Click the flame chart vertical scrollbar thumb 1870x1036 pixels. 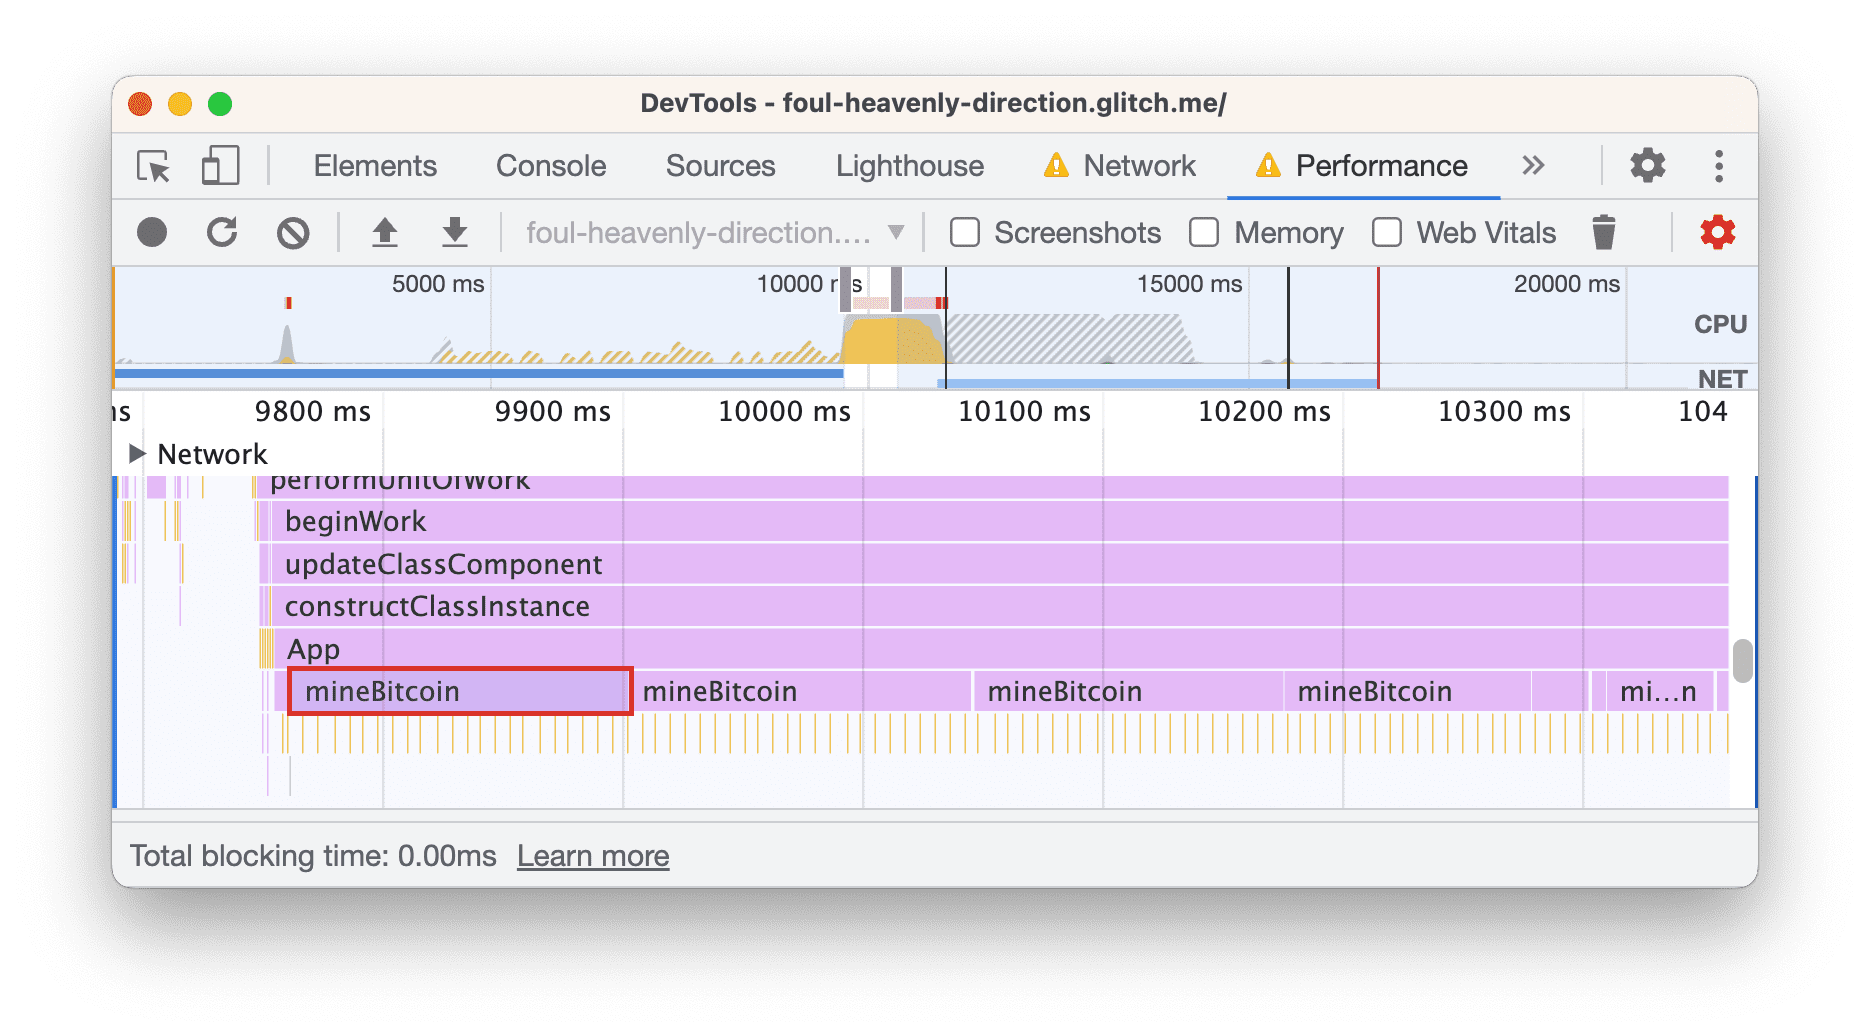[x=1743, y=661]
